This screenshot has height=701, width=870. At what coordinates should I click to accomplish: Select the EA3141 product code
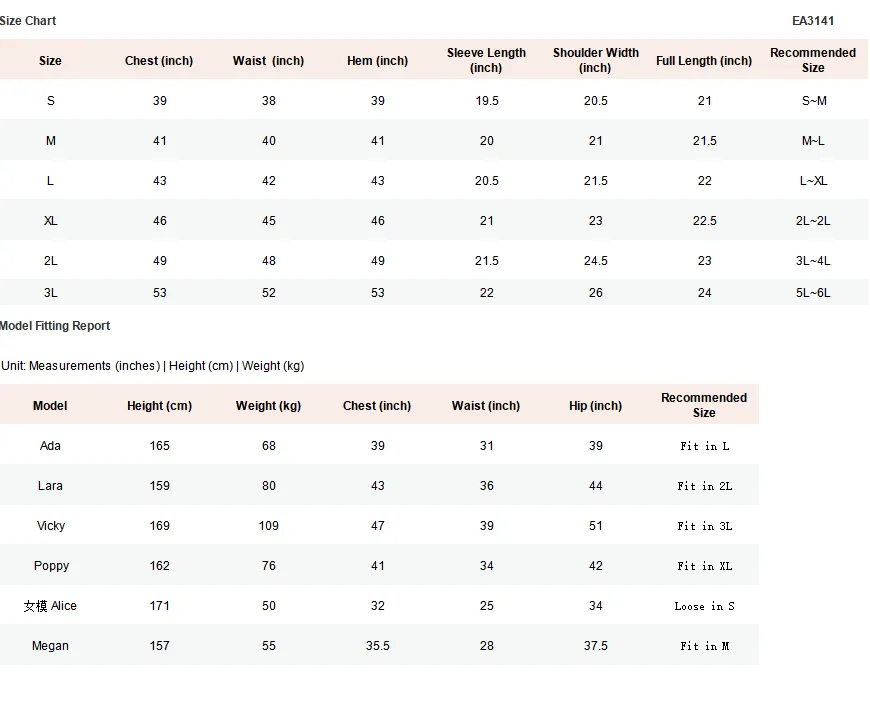[x=813, y=21]
